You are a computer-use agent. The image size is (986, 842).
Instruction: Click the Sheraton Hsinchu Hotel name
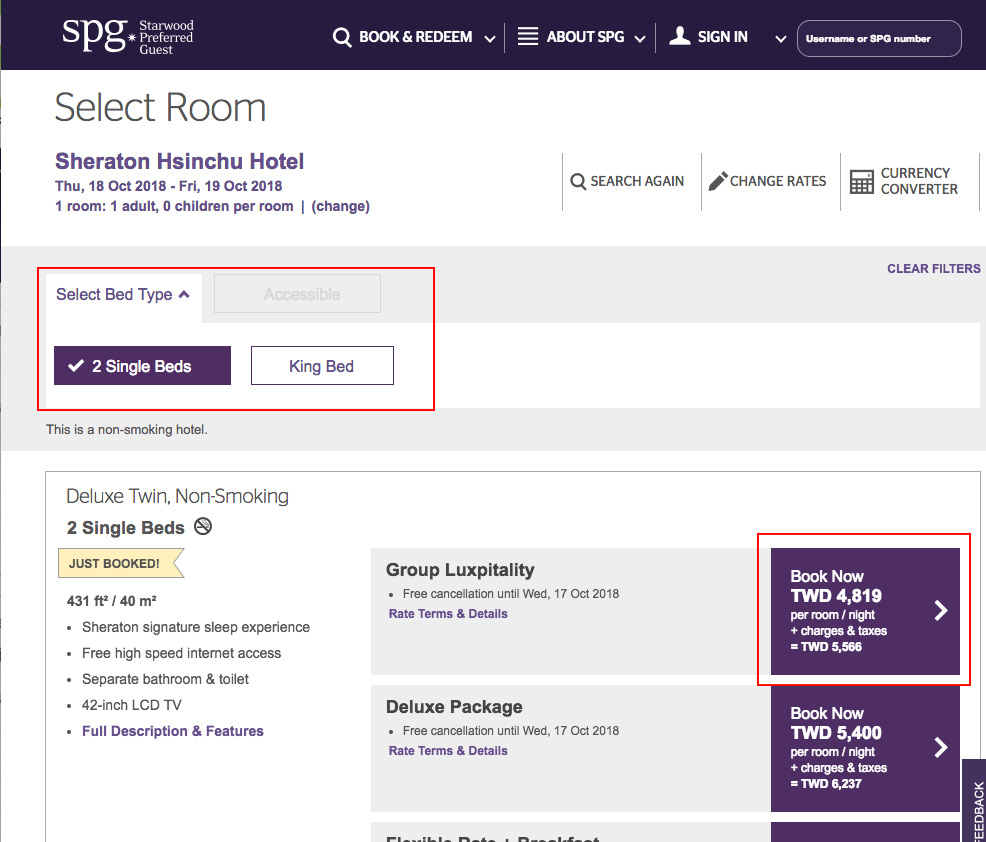point(179,162)
